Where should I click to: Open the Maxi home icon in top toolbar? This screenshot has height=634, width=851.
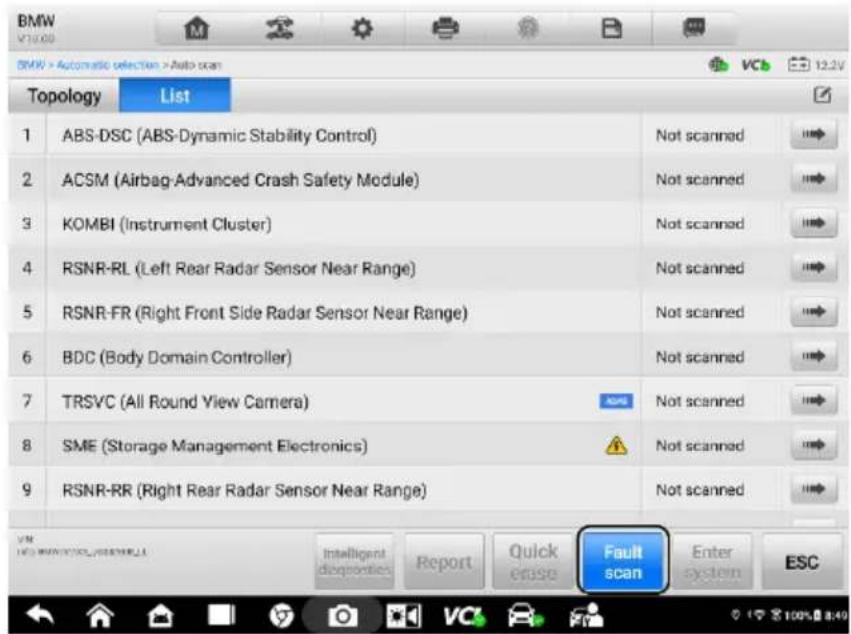[196, 28]
